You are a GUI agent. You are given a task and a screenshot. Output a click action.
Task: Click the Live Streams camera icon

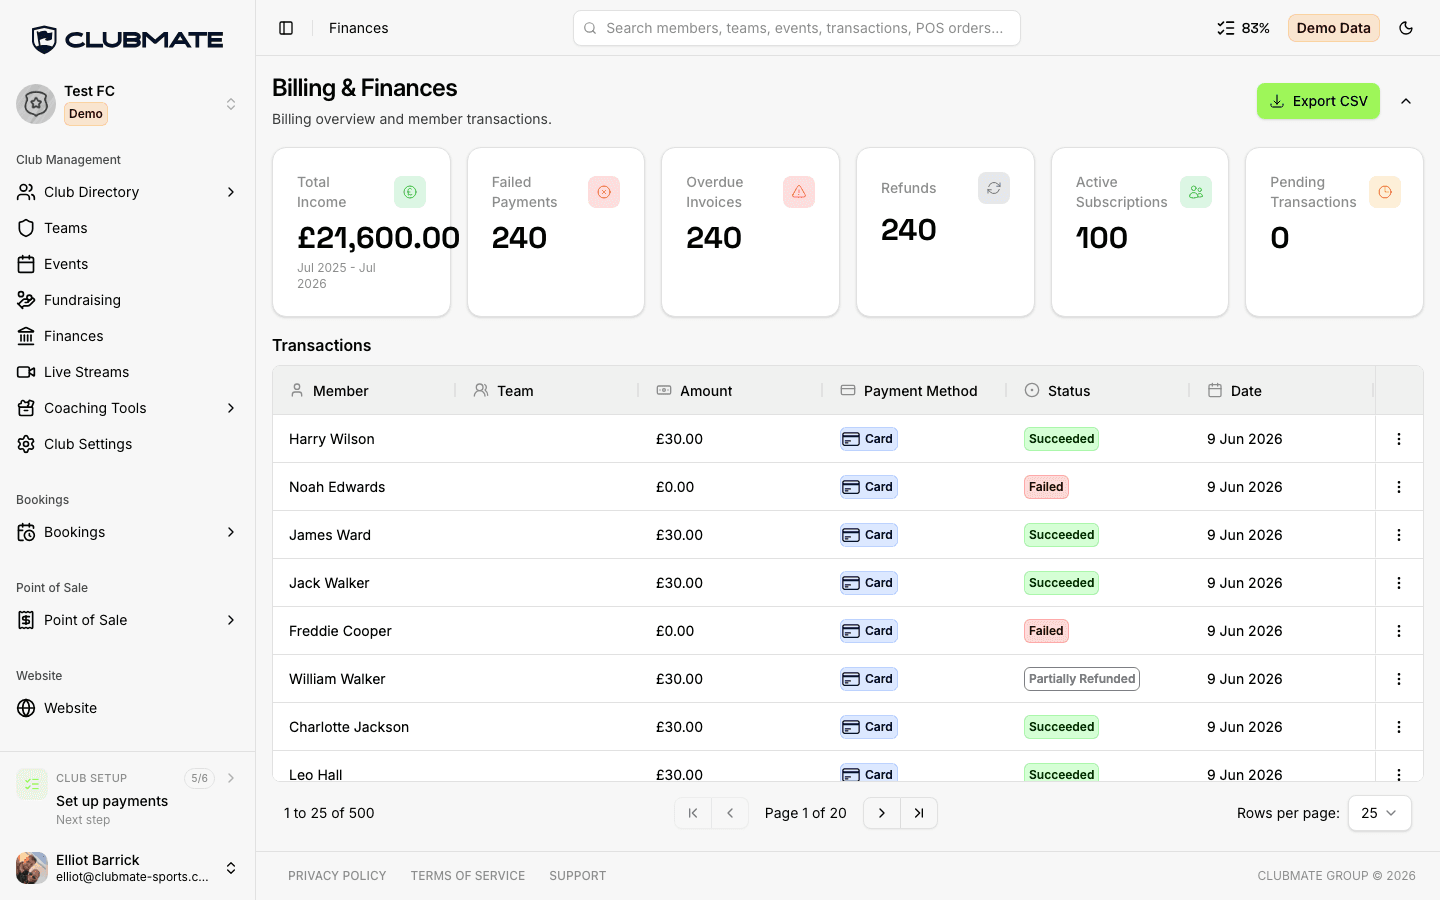coord(26,372)
